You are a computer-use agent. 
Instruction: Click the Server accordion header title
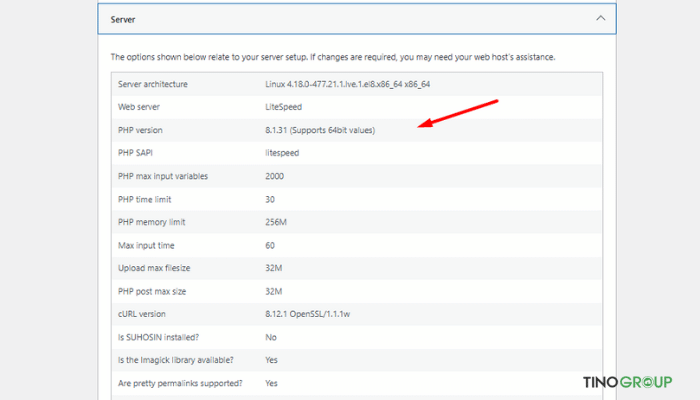point(123,20)
